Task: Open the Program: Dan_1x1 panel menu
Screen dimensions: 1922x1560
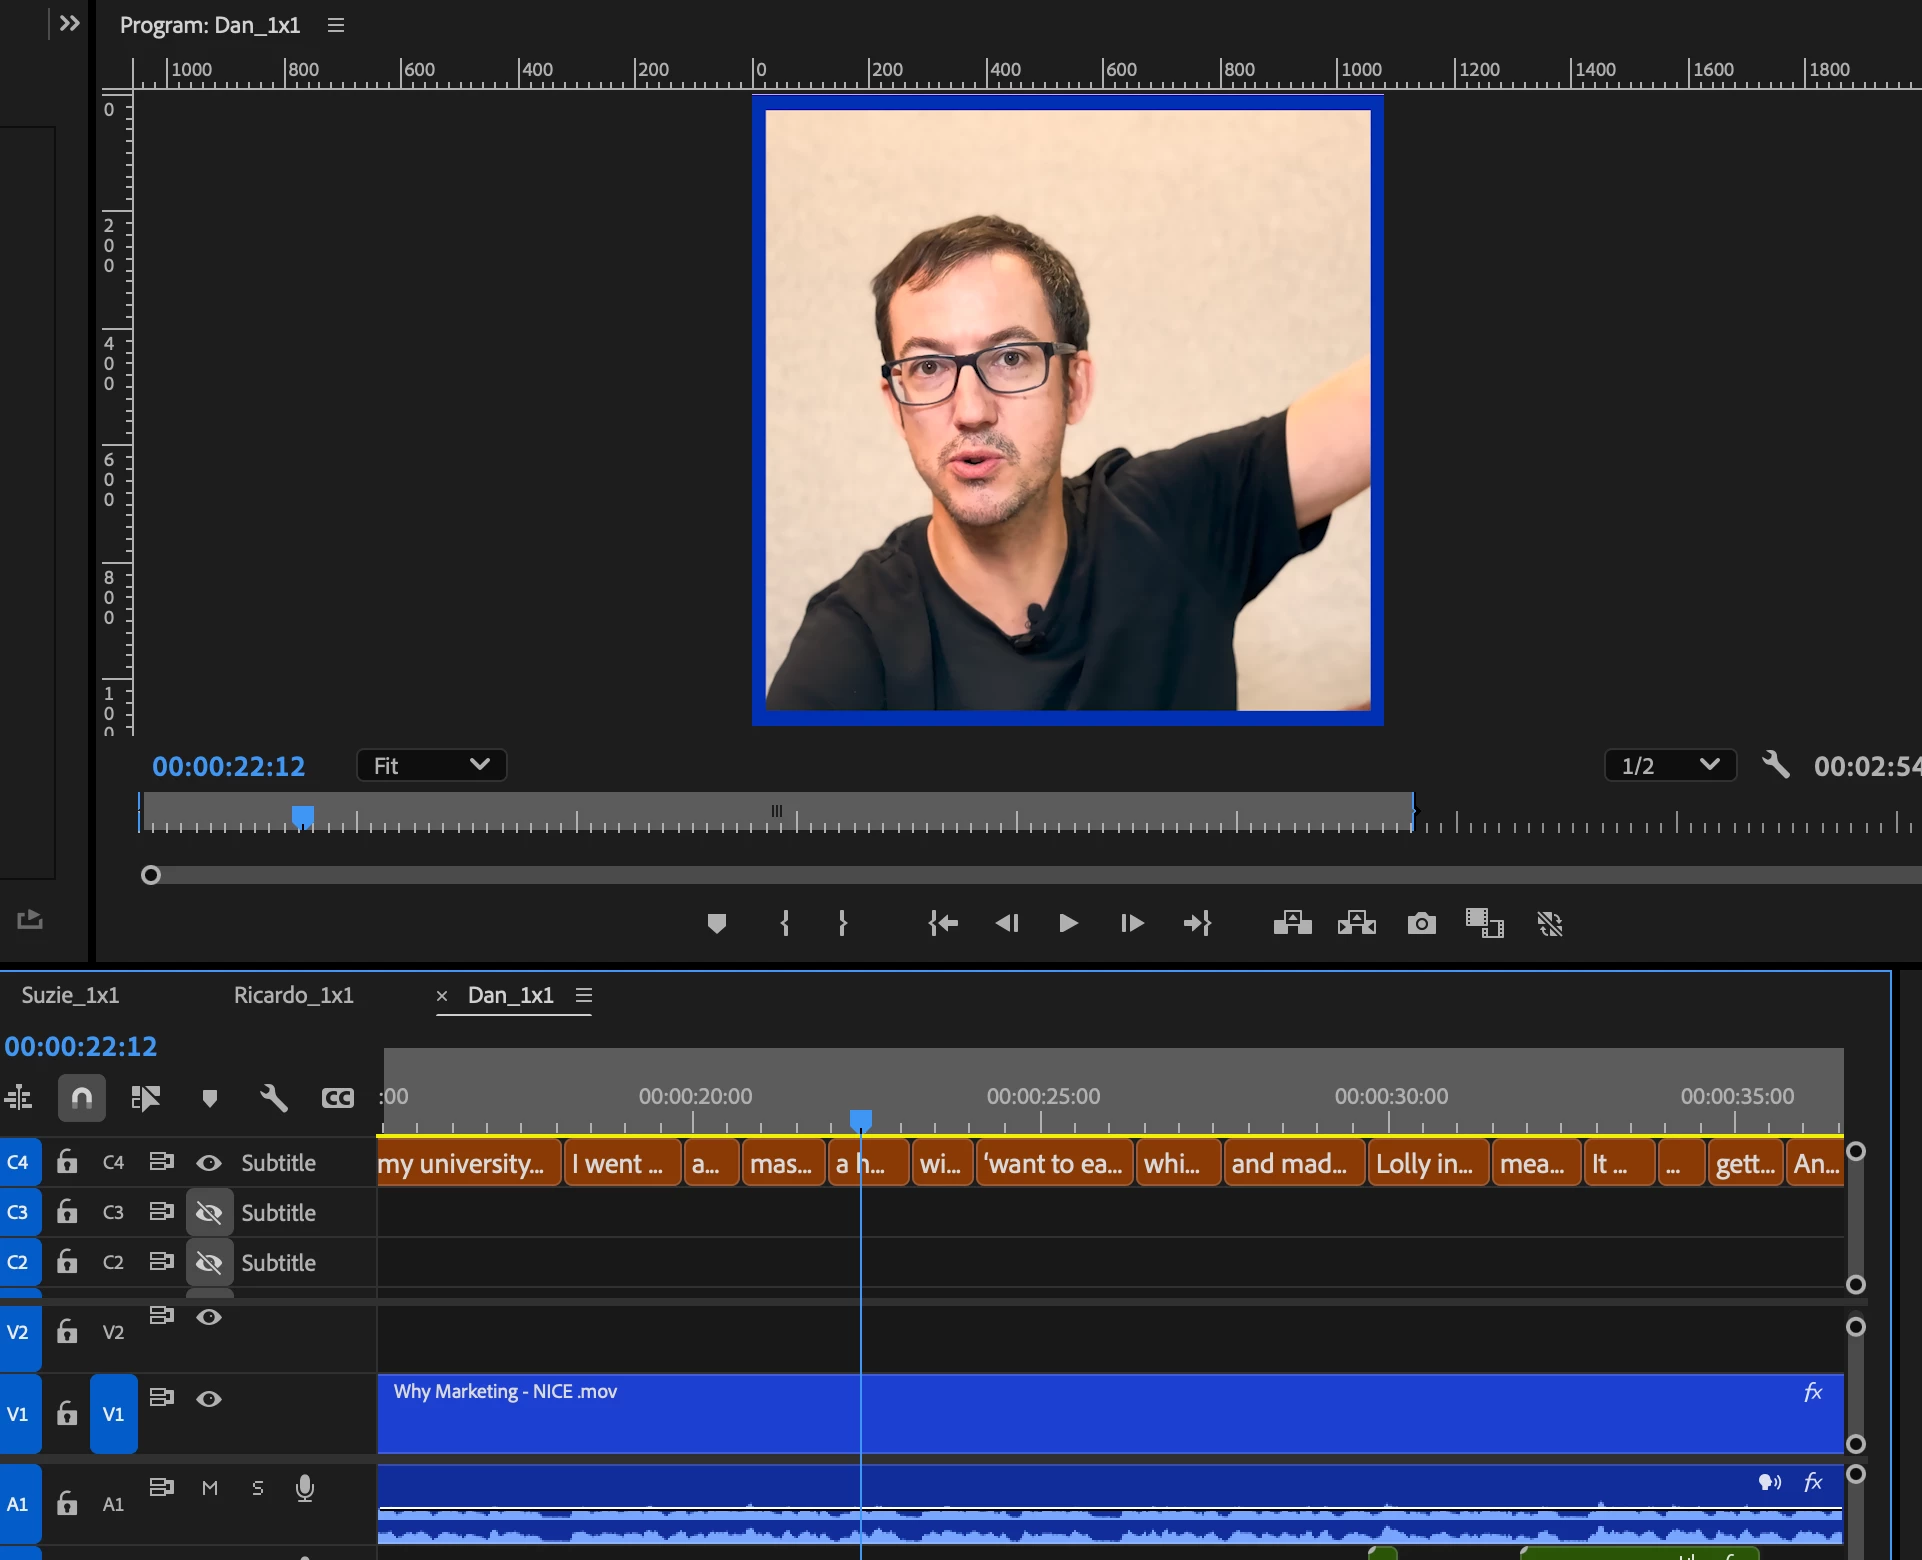Action: (x=336, y=25)
